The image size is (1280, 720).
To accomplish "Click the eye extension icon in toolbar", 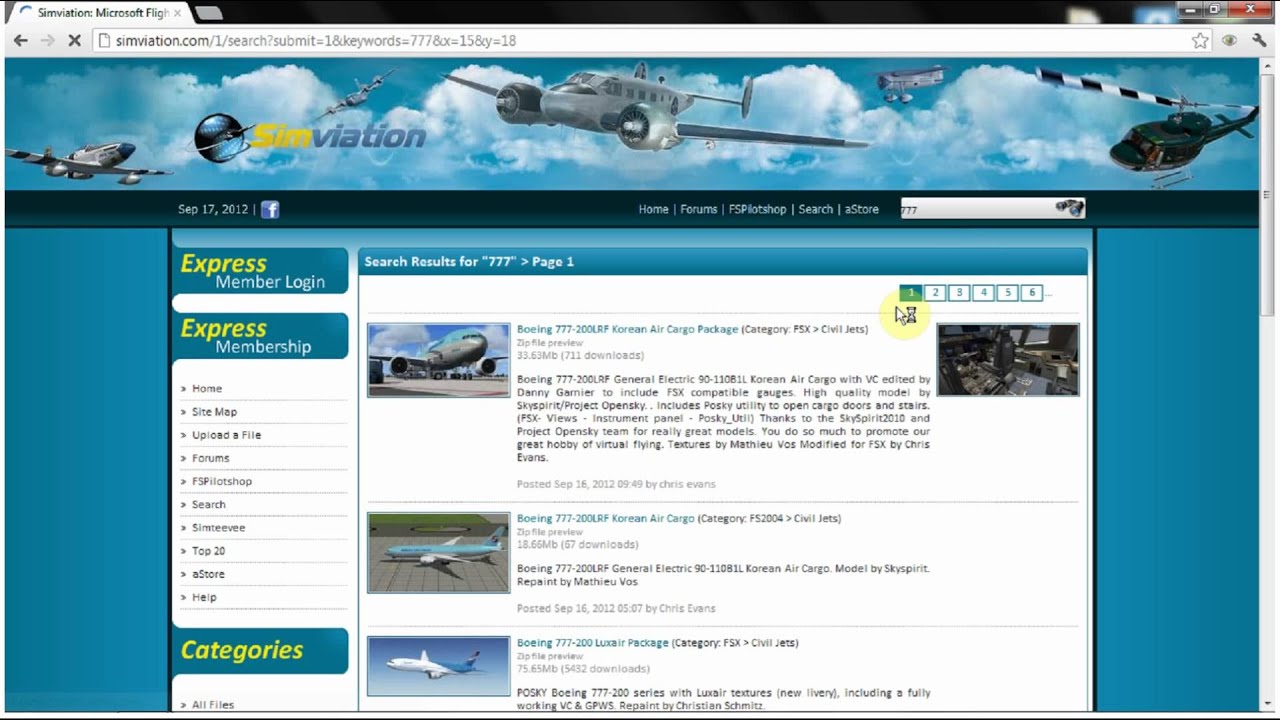I will (1229, 41).
